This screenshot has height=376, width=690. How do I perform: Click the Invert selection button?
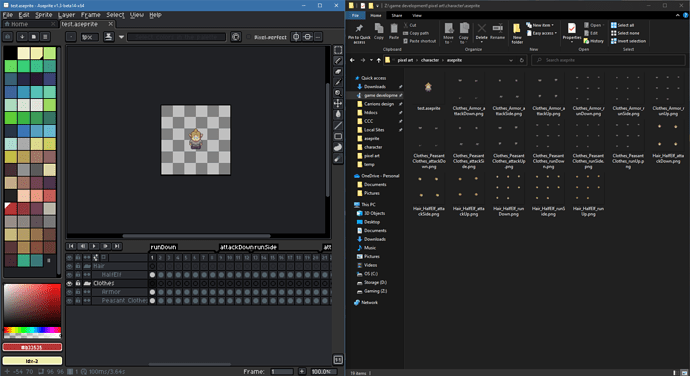pos(628,41)
